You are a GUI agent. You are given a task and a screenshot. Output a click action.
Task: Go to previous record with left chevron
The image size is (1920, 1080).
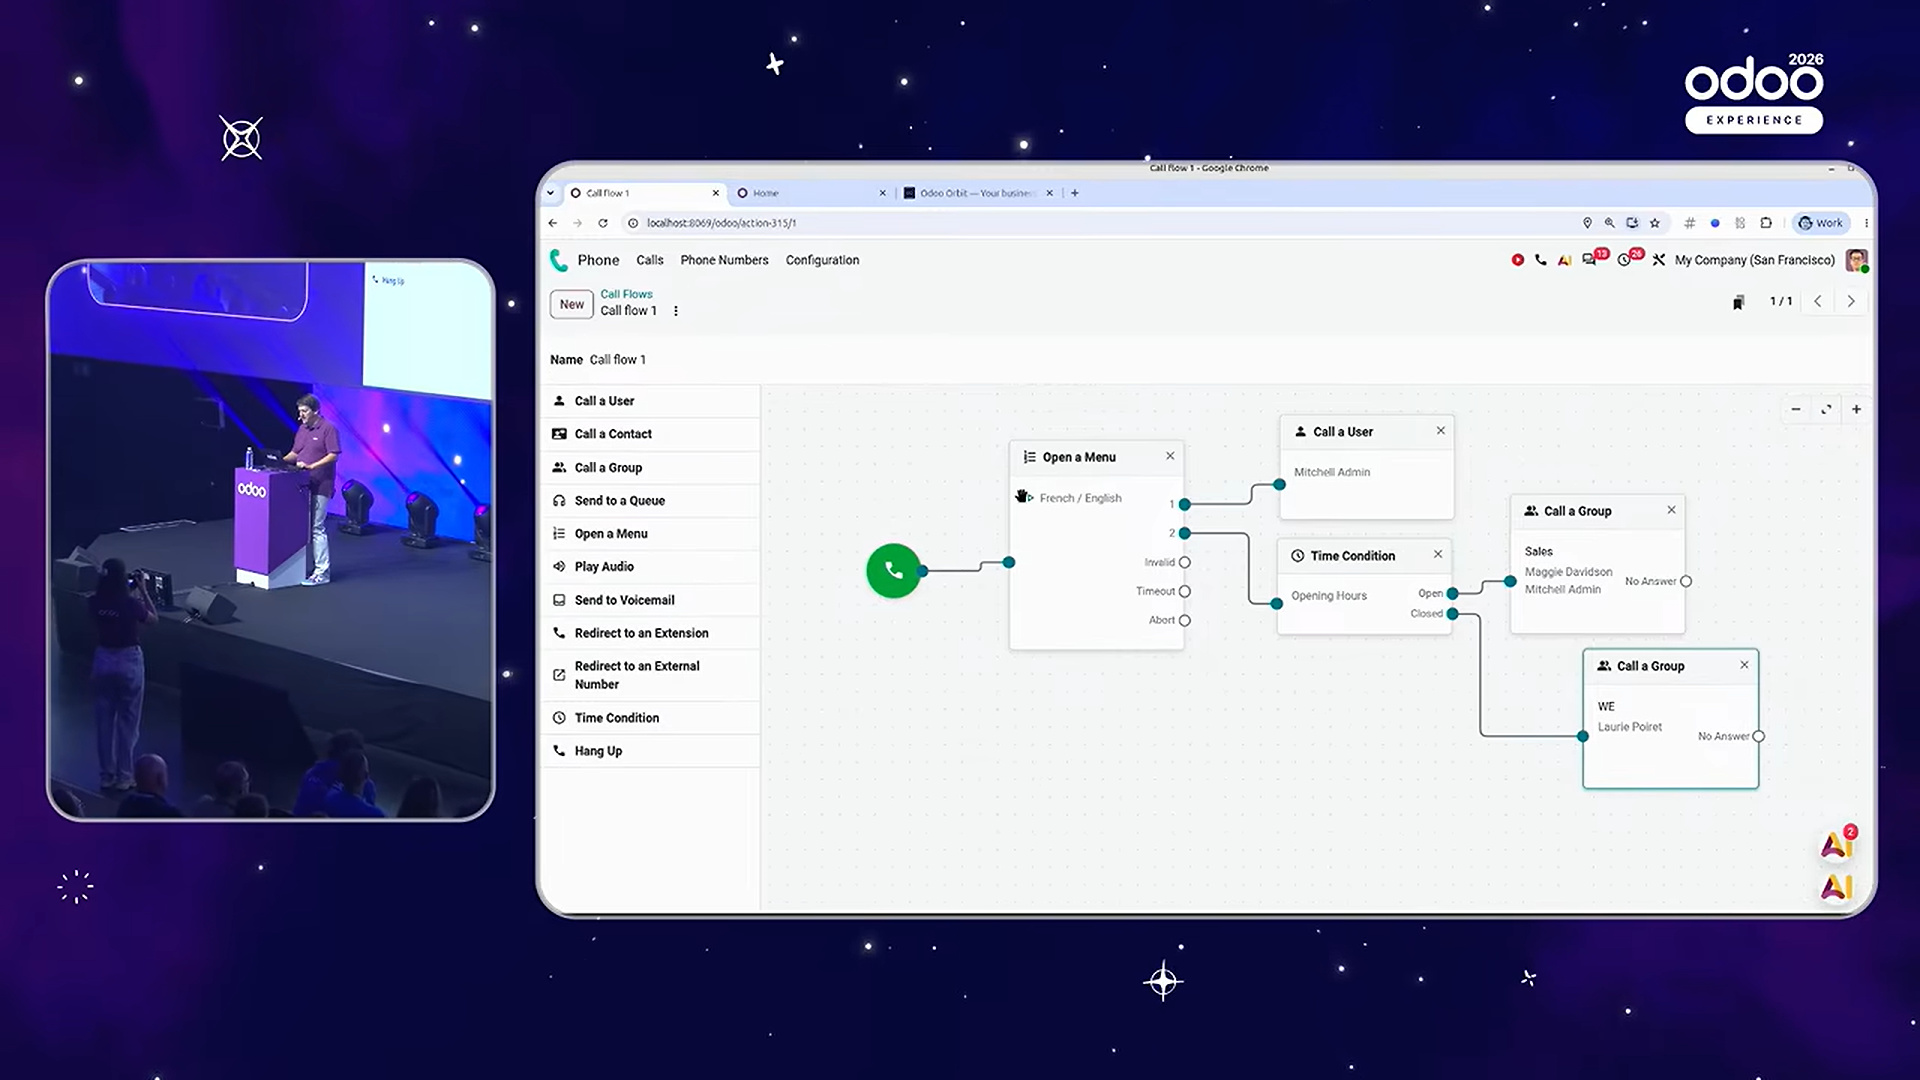pyautogui.click(x=1818, y=301)
